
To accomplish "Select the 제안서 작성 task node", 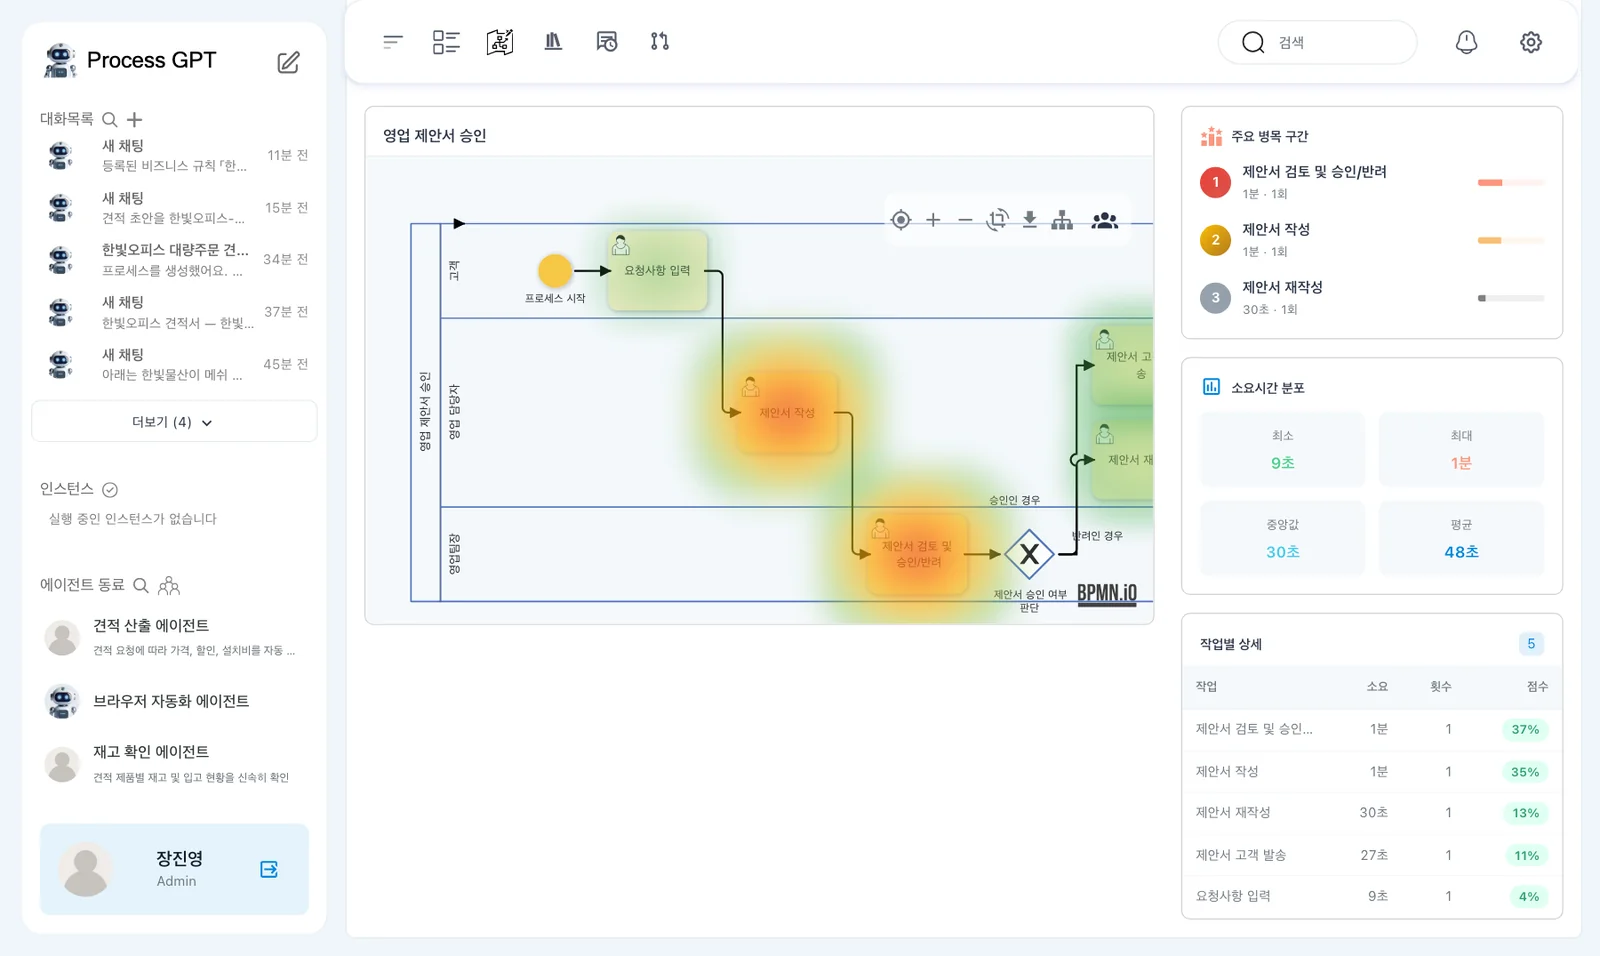I will click(787, 412).
